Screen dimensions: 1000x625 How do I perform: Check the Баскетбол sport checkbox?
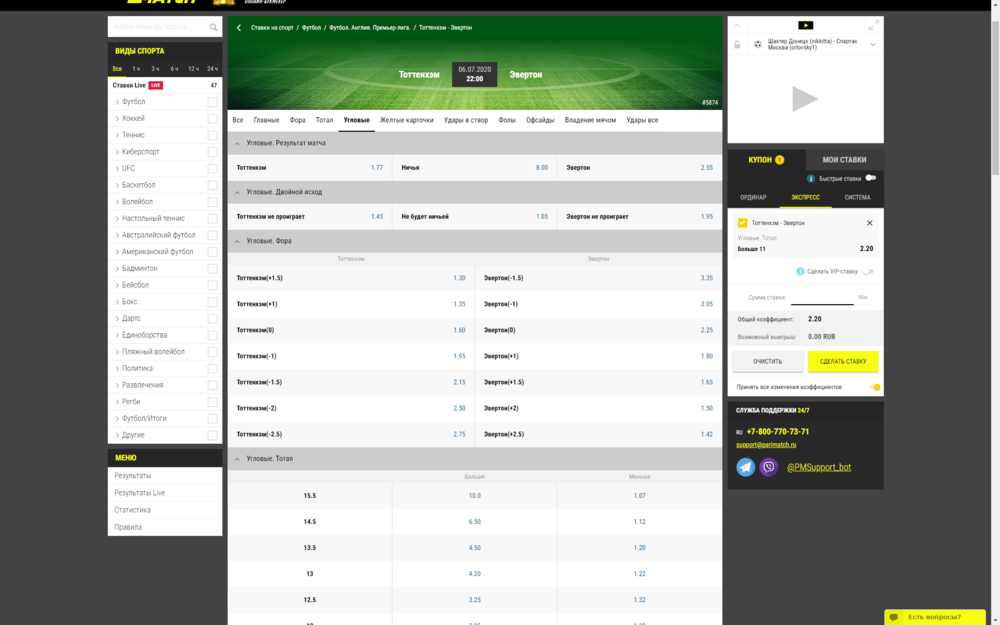pos(212,185)
